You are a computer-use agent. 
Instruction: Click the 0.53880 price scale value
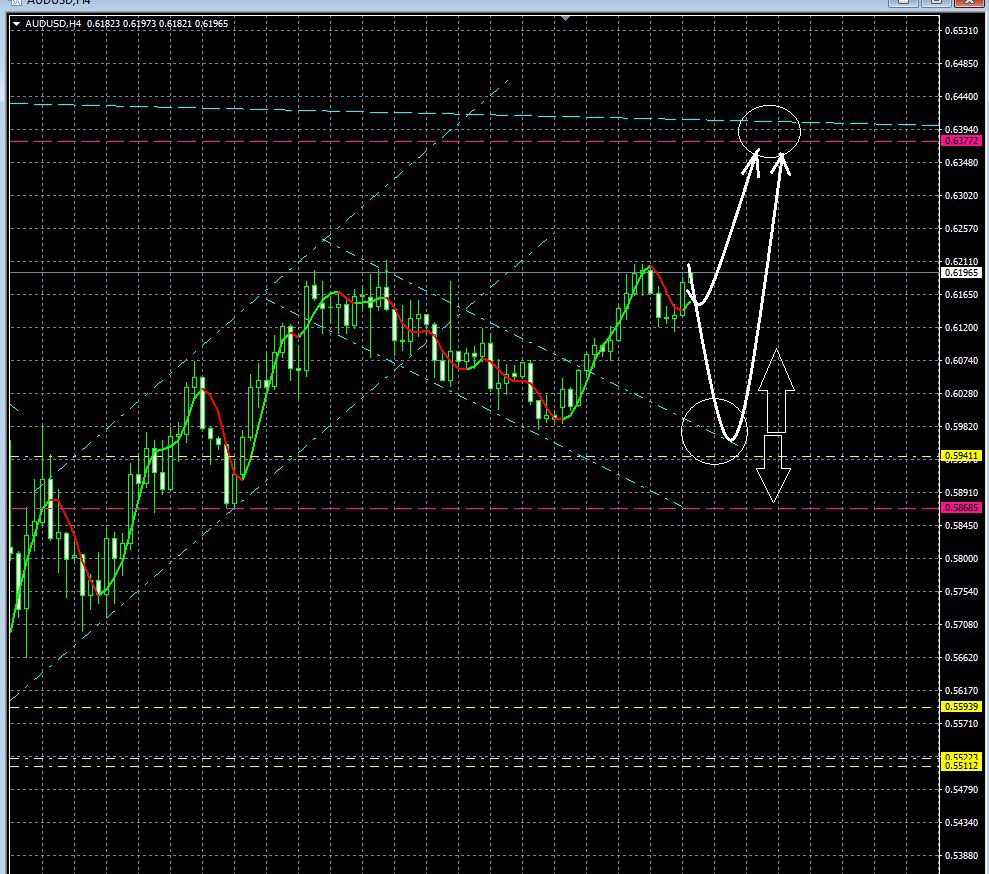point(961,856)
